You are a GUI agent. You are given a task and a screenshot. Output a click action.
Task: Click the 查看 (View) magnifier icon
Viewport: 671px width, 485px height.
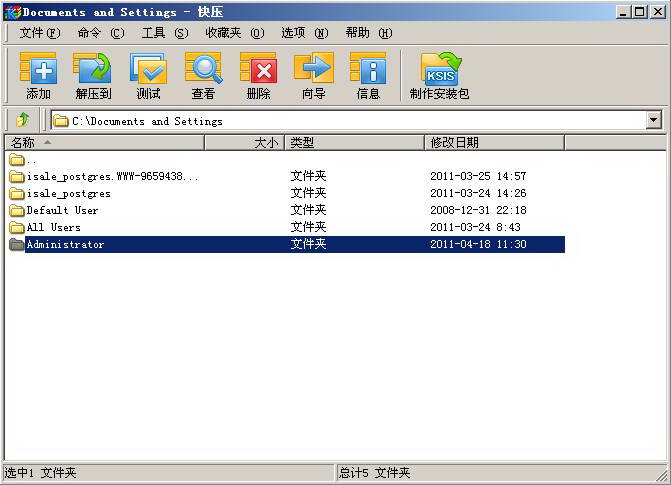coord(203,71)
